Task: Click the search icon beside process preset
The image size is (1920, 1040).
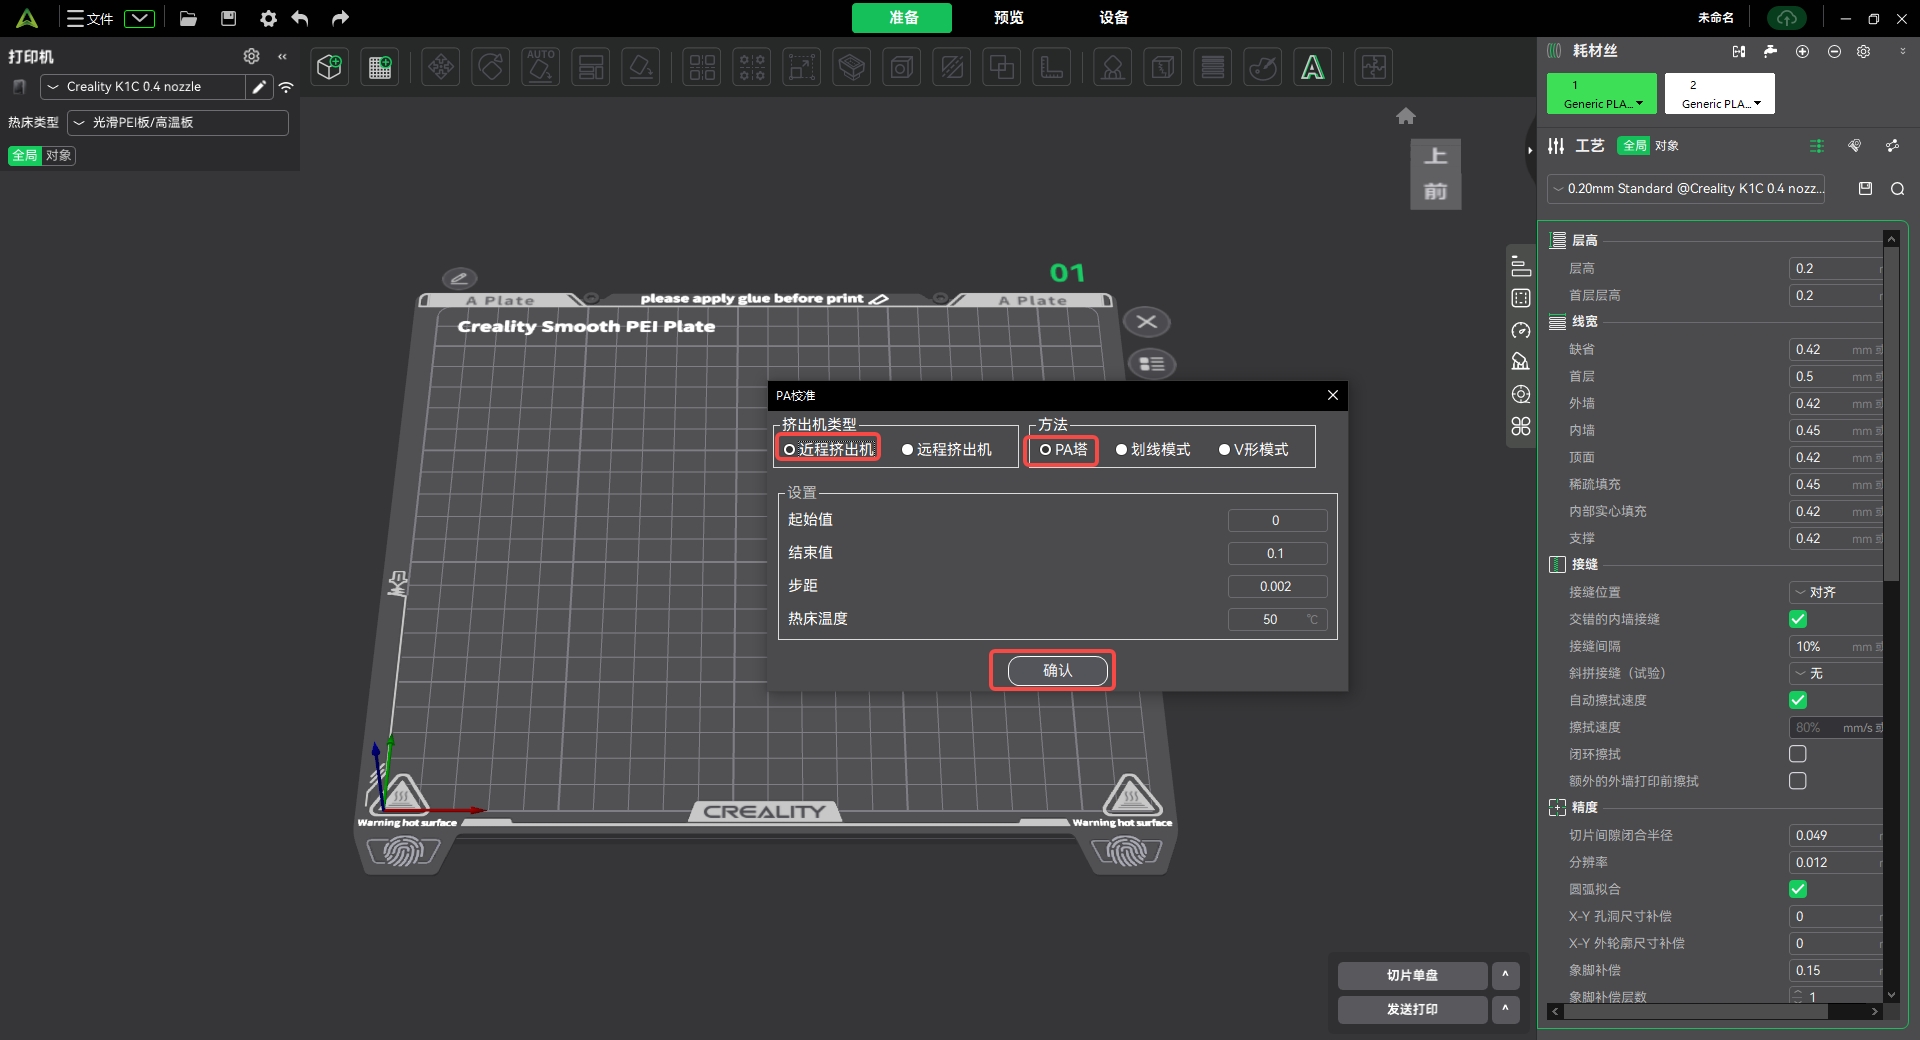Action: 1897,189
